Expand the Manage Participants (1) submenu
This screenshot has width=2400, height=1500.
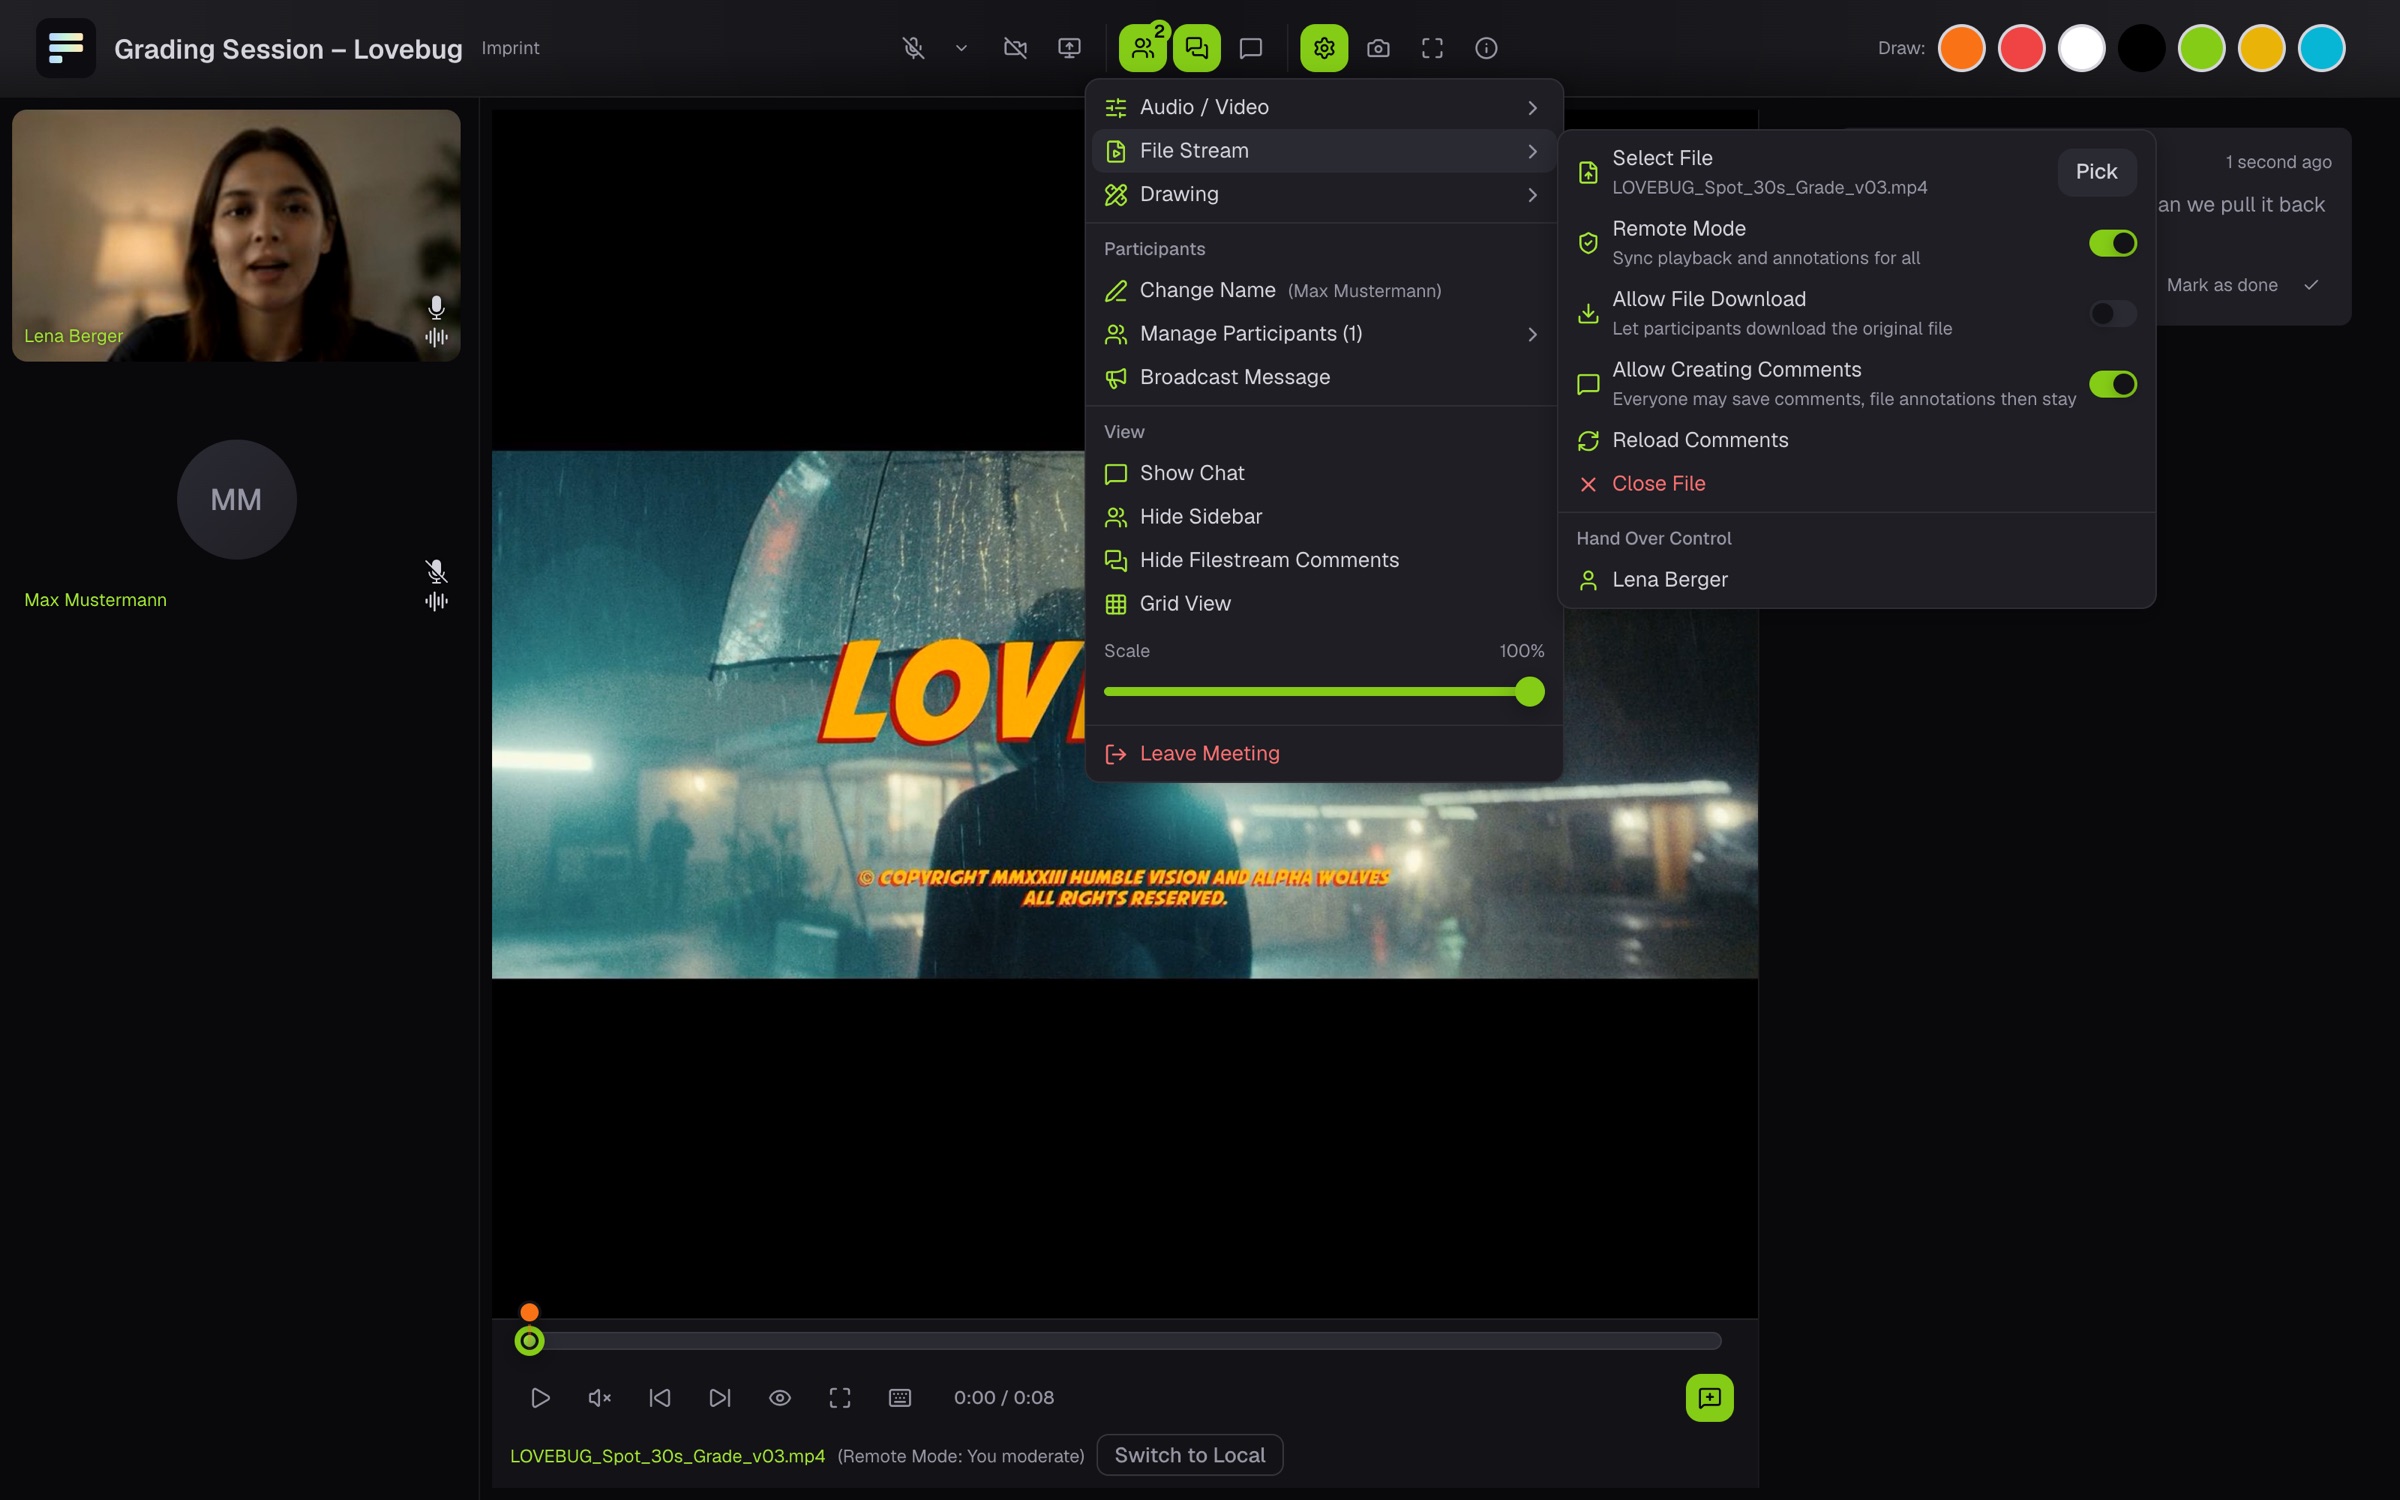[1323, 333]
